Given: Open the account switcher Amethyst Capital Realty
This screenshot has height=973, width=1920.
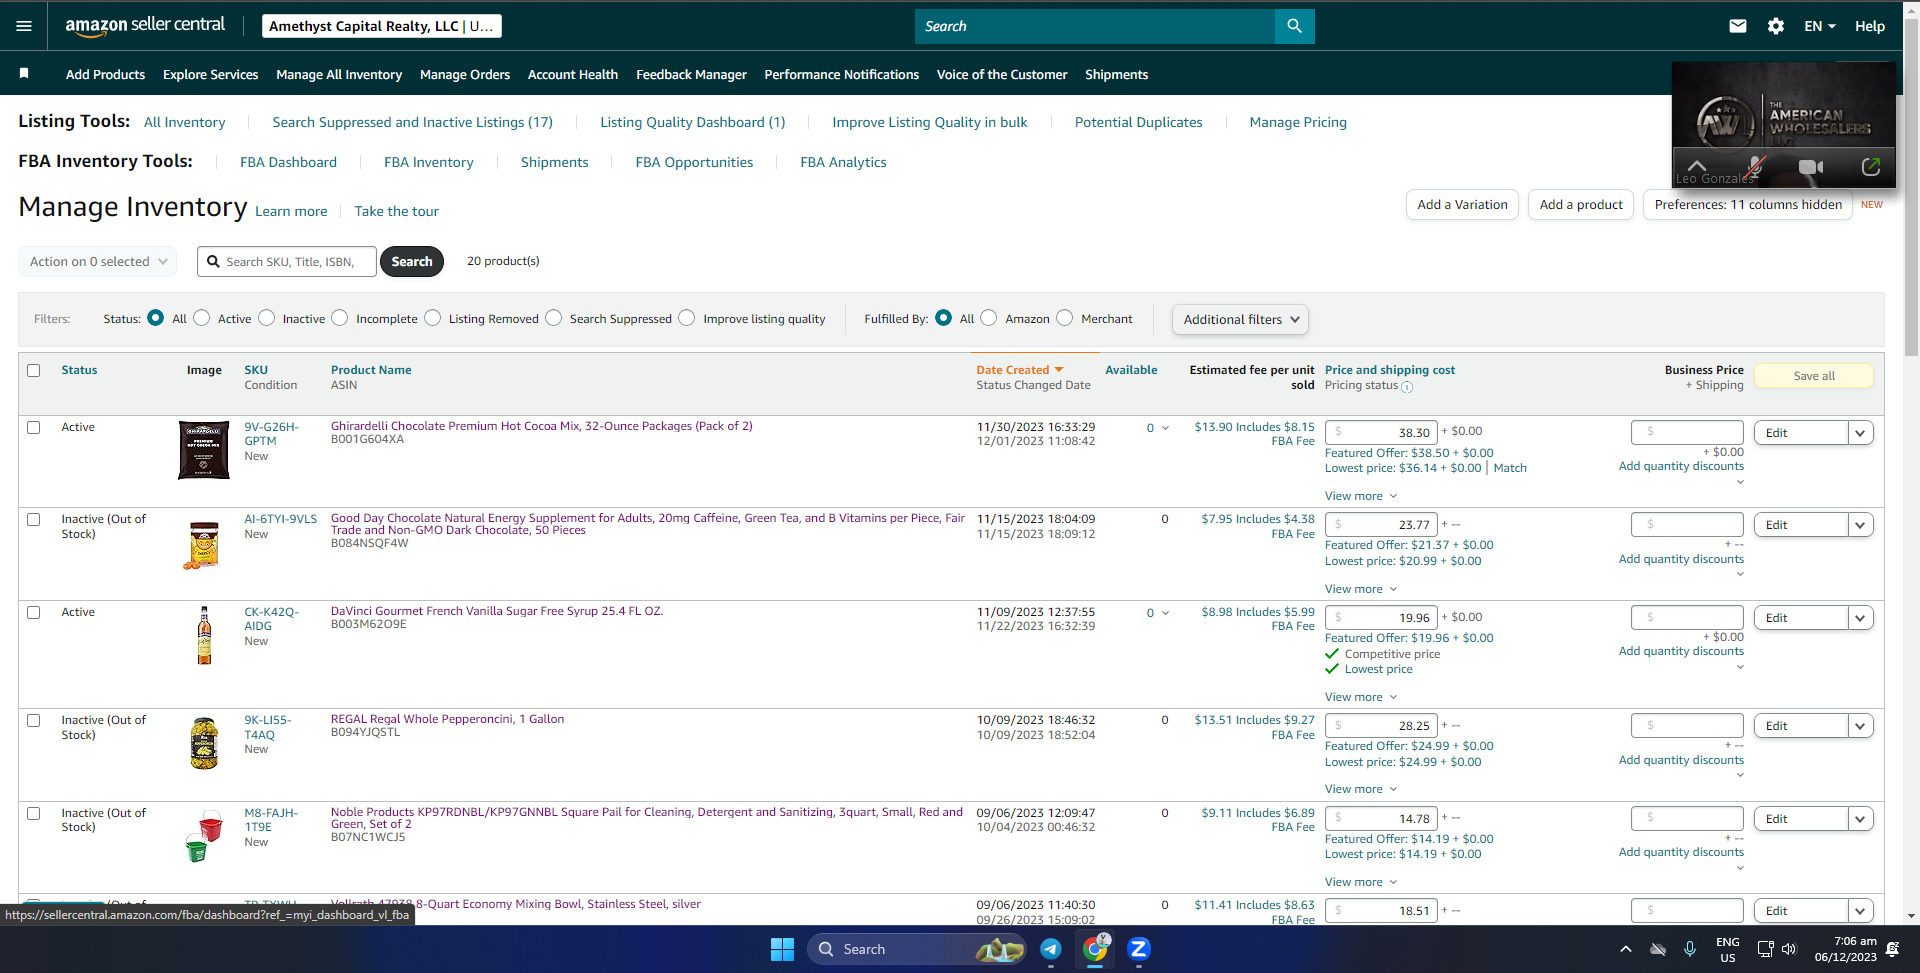Looking at the screenshot, I should [382, 26].
